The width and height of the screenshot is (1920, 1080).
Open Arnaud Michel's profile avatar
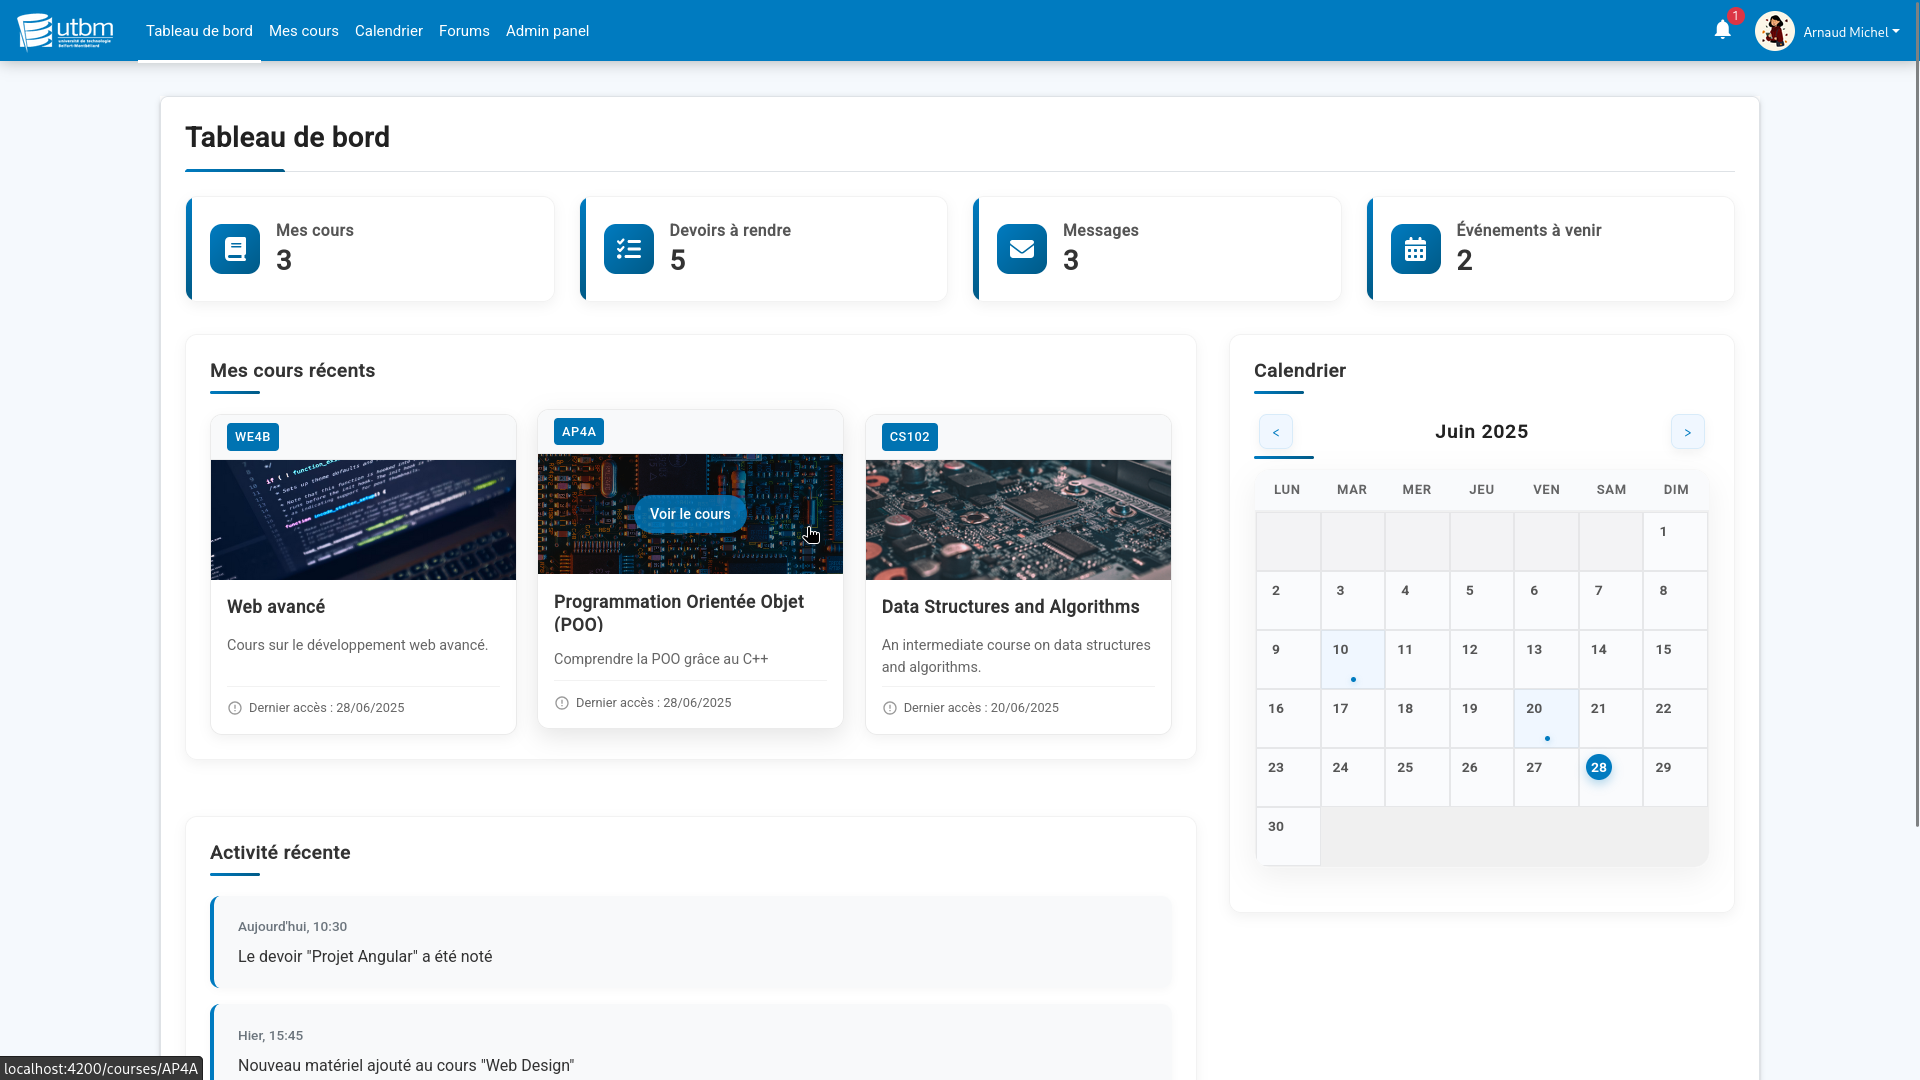click(1775, 30)
